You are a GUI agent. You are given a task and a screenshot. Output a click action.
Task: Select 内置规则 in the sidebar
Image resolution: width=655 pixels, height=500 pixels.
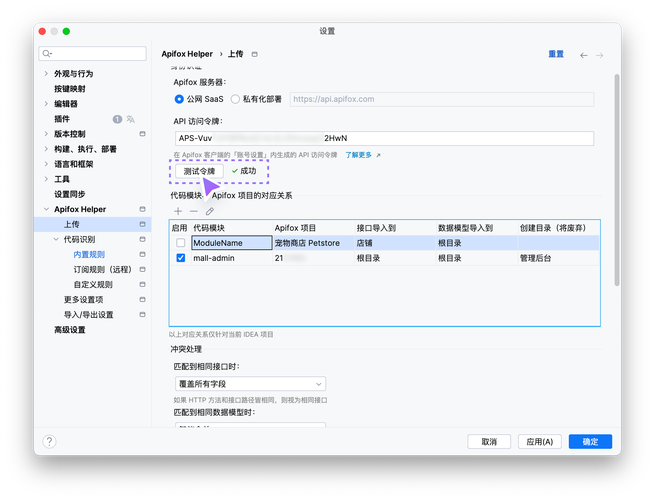coord(89,254)
